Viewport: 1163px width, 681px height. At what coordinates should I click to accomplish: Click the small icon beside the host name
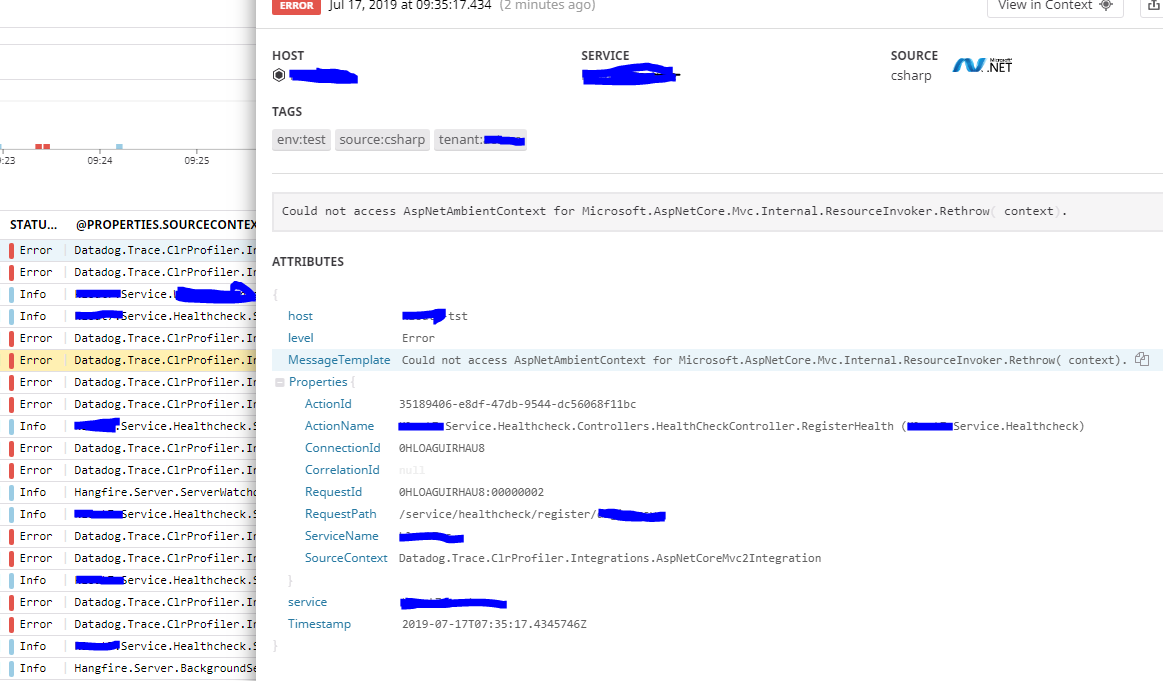tap(278, 74)
